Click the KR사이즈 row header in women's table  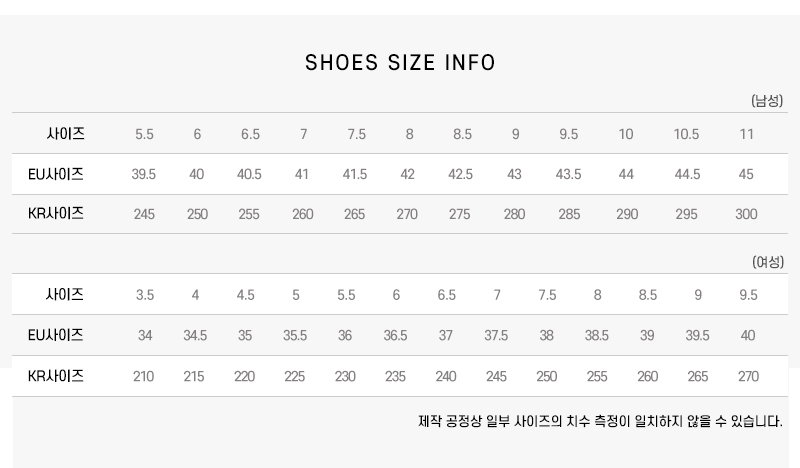pos(56,376)
